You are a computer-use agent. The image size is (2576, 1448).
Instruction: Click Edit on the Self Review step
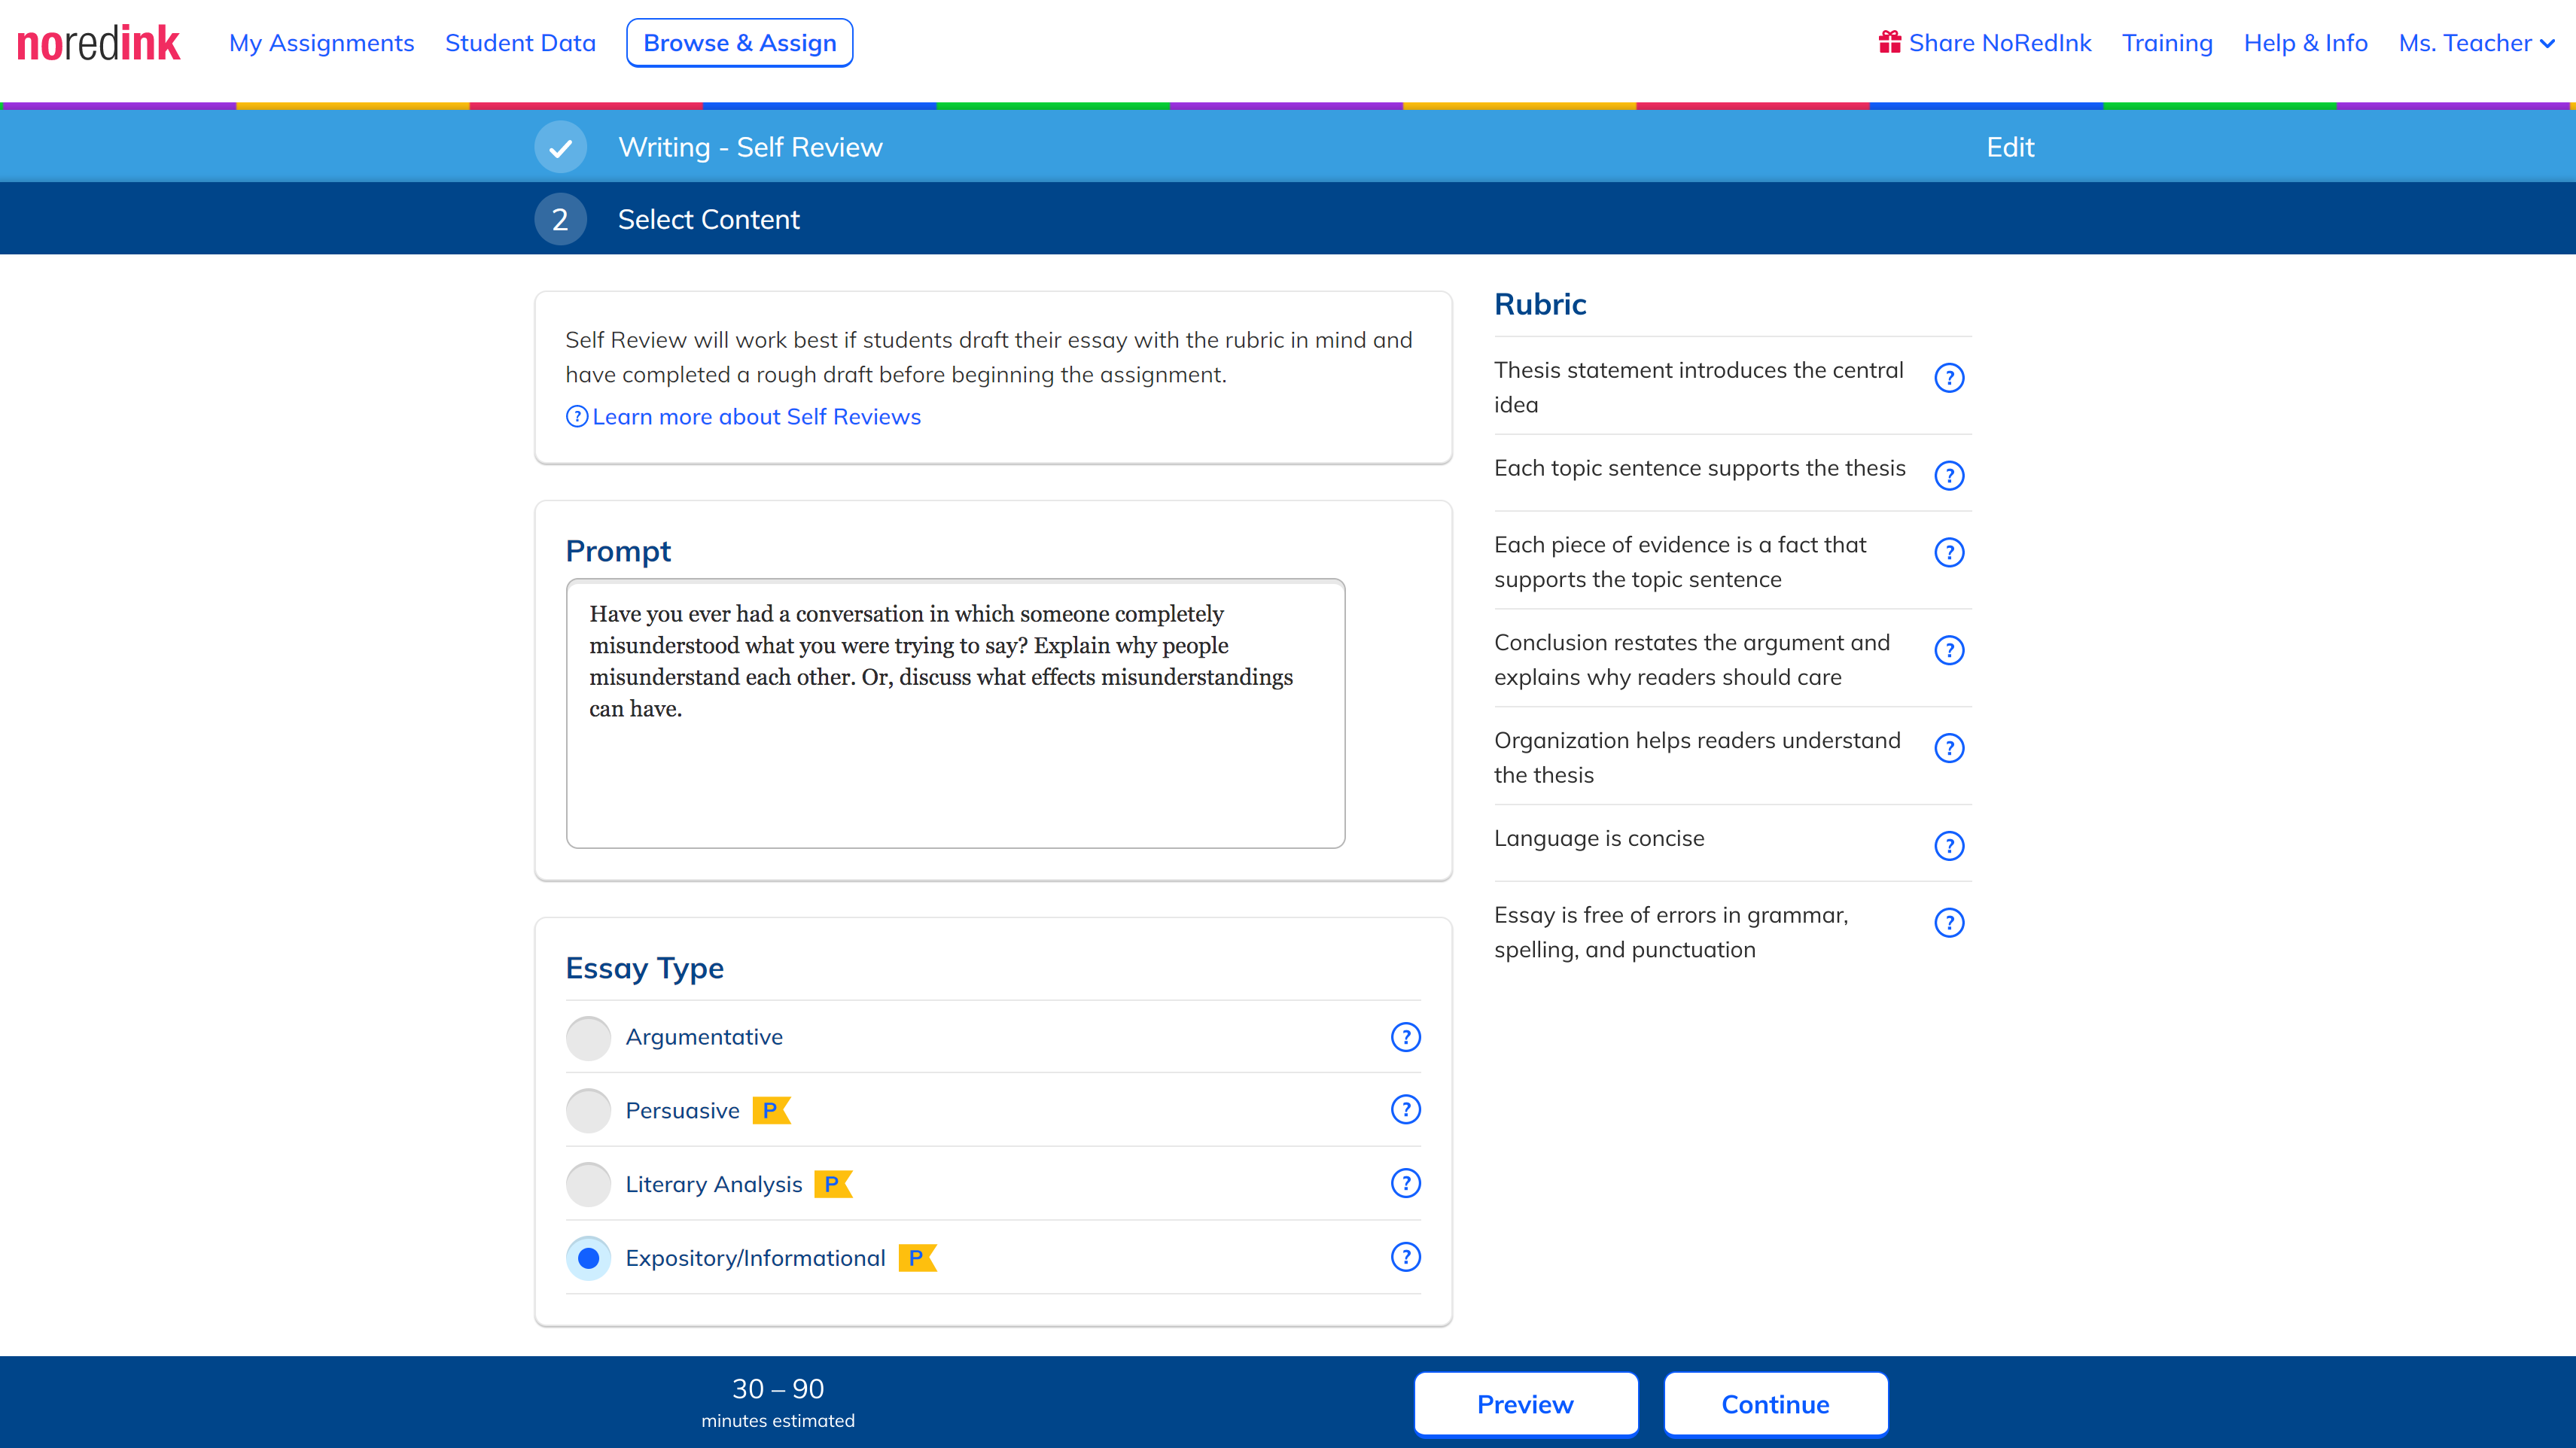[2010, 147]
